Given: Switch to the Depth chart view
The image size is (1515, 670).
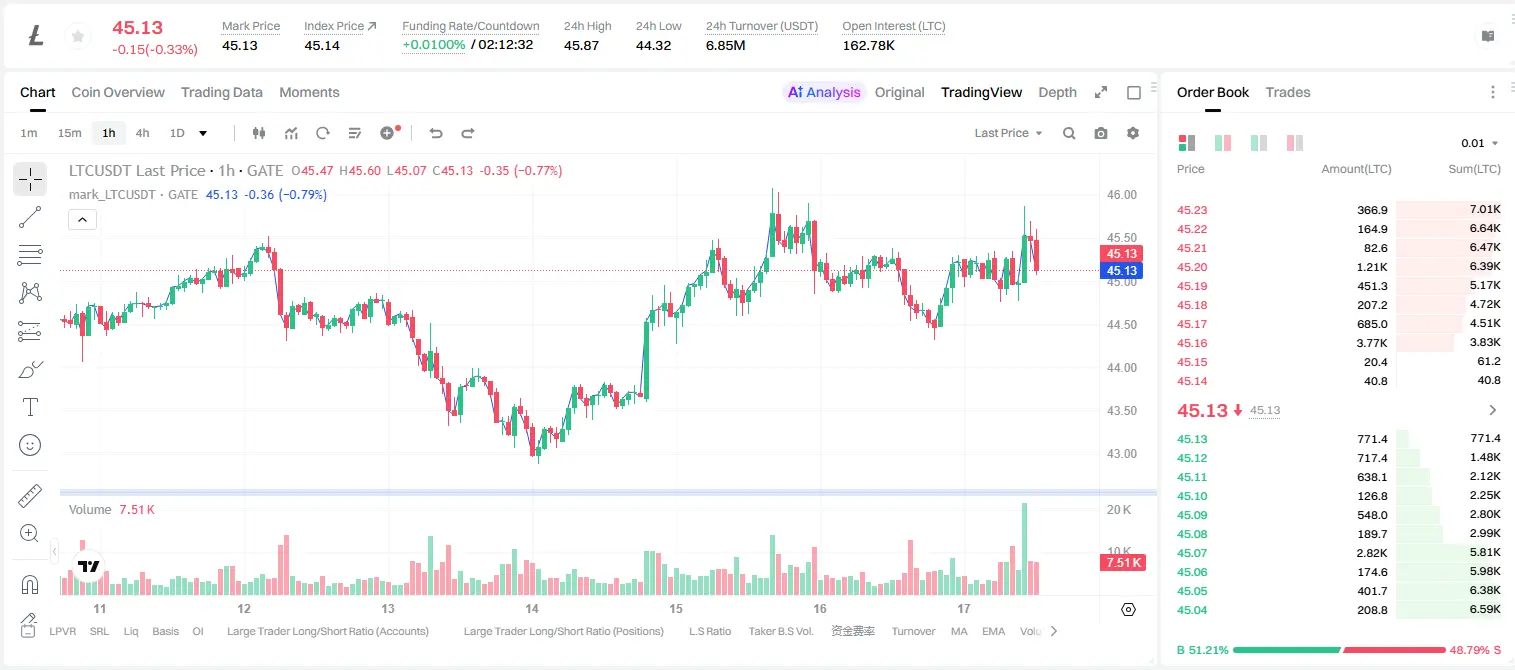Looking at the screenshot, I should point(1057,92).
